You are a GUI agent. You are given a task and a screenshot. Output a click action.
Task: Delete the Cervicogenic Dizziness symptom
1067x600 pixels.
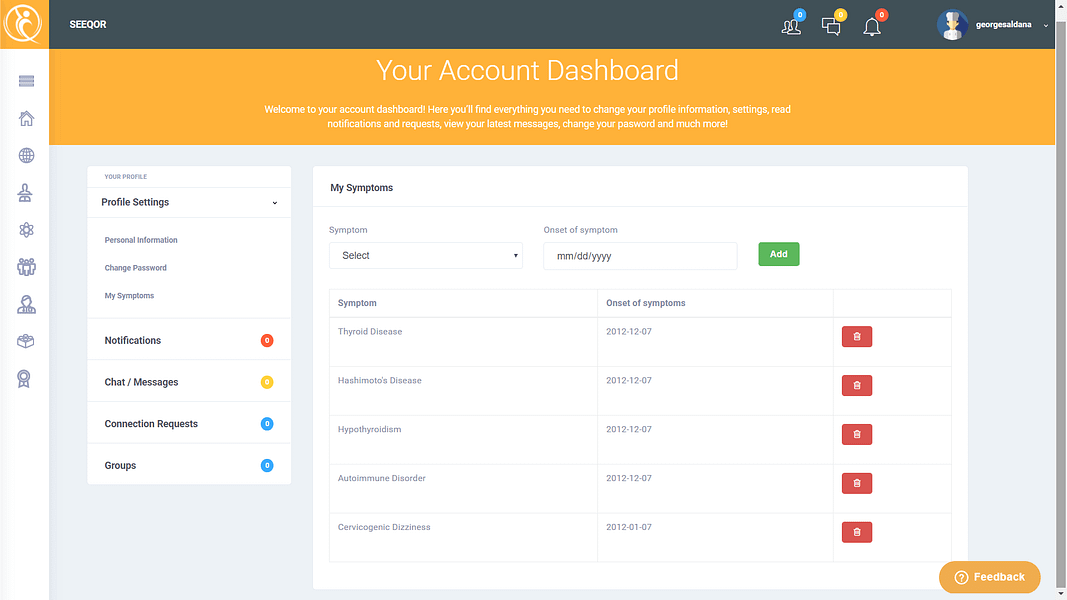[x=857, y=533]
